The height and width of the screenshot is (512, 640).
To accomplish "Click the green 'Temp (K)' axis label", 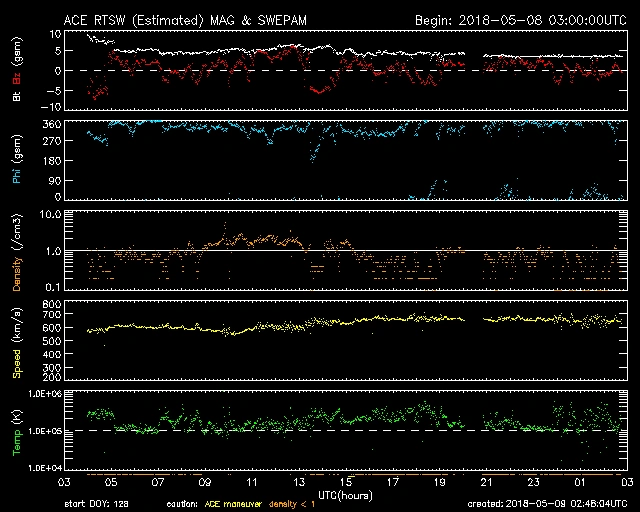I will point(15,430).
